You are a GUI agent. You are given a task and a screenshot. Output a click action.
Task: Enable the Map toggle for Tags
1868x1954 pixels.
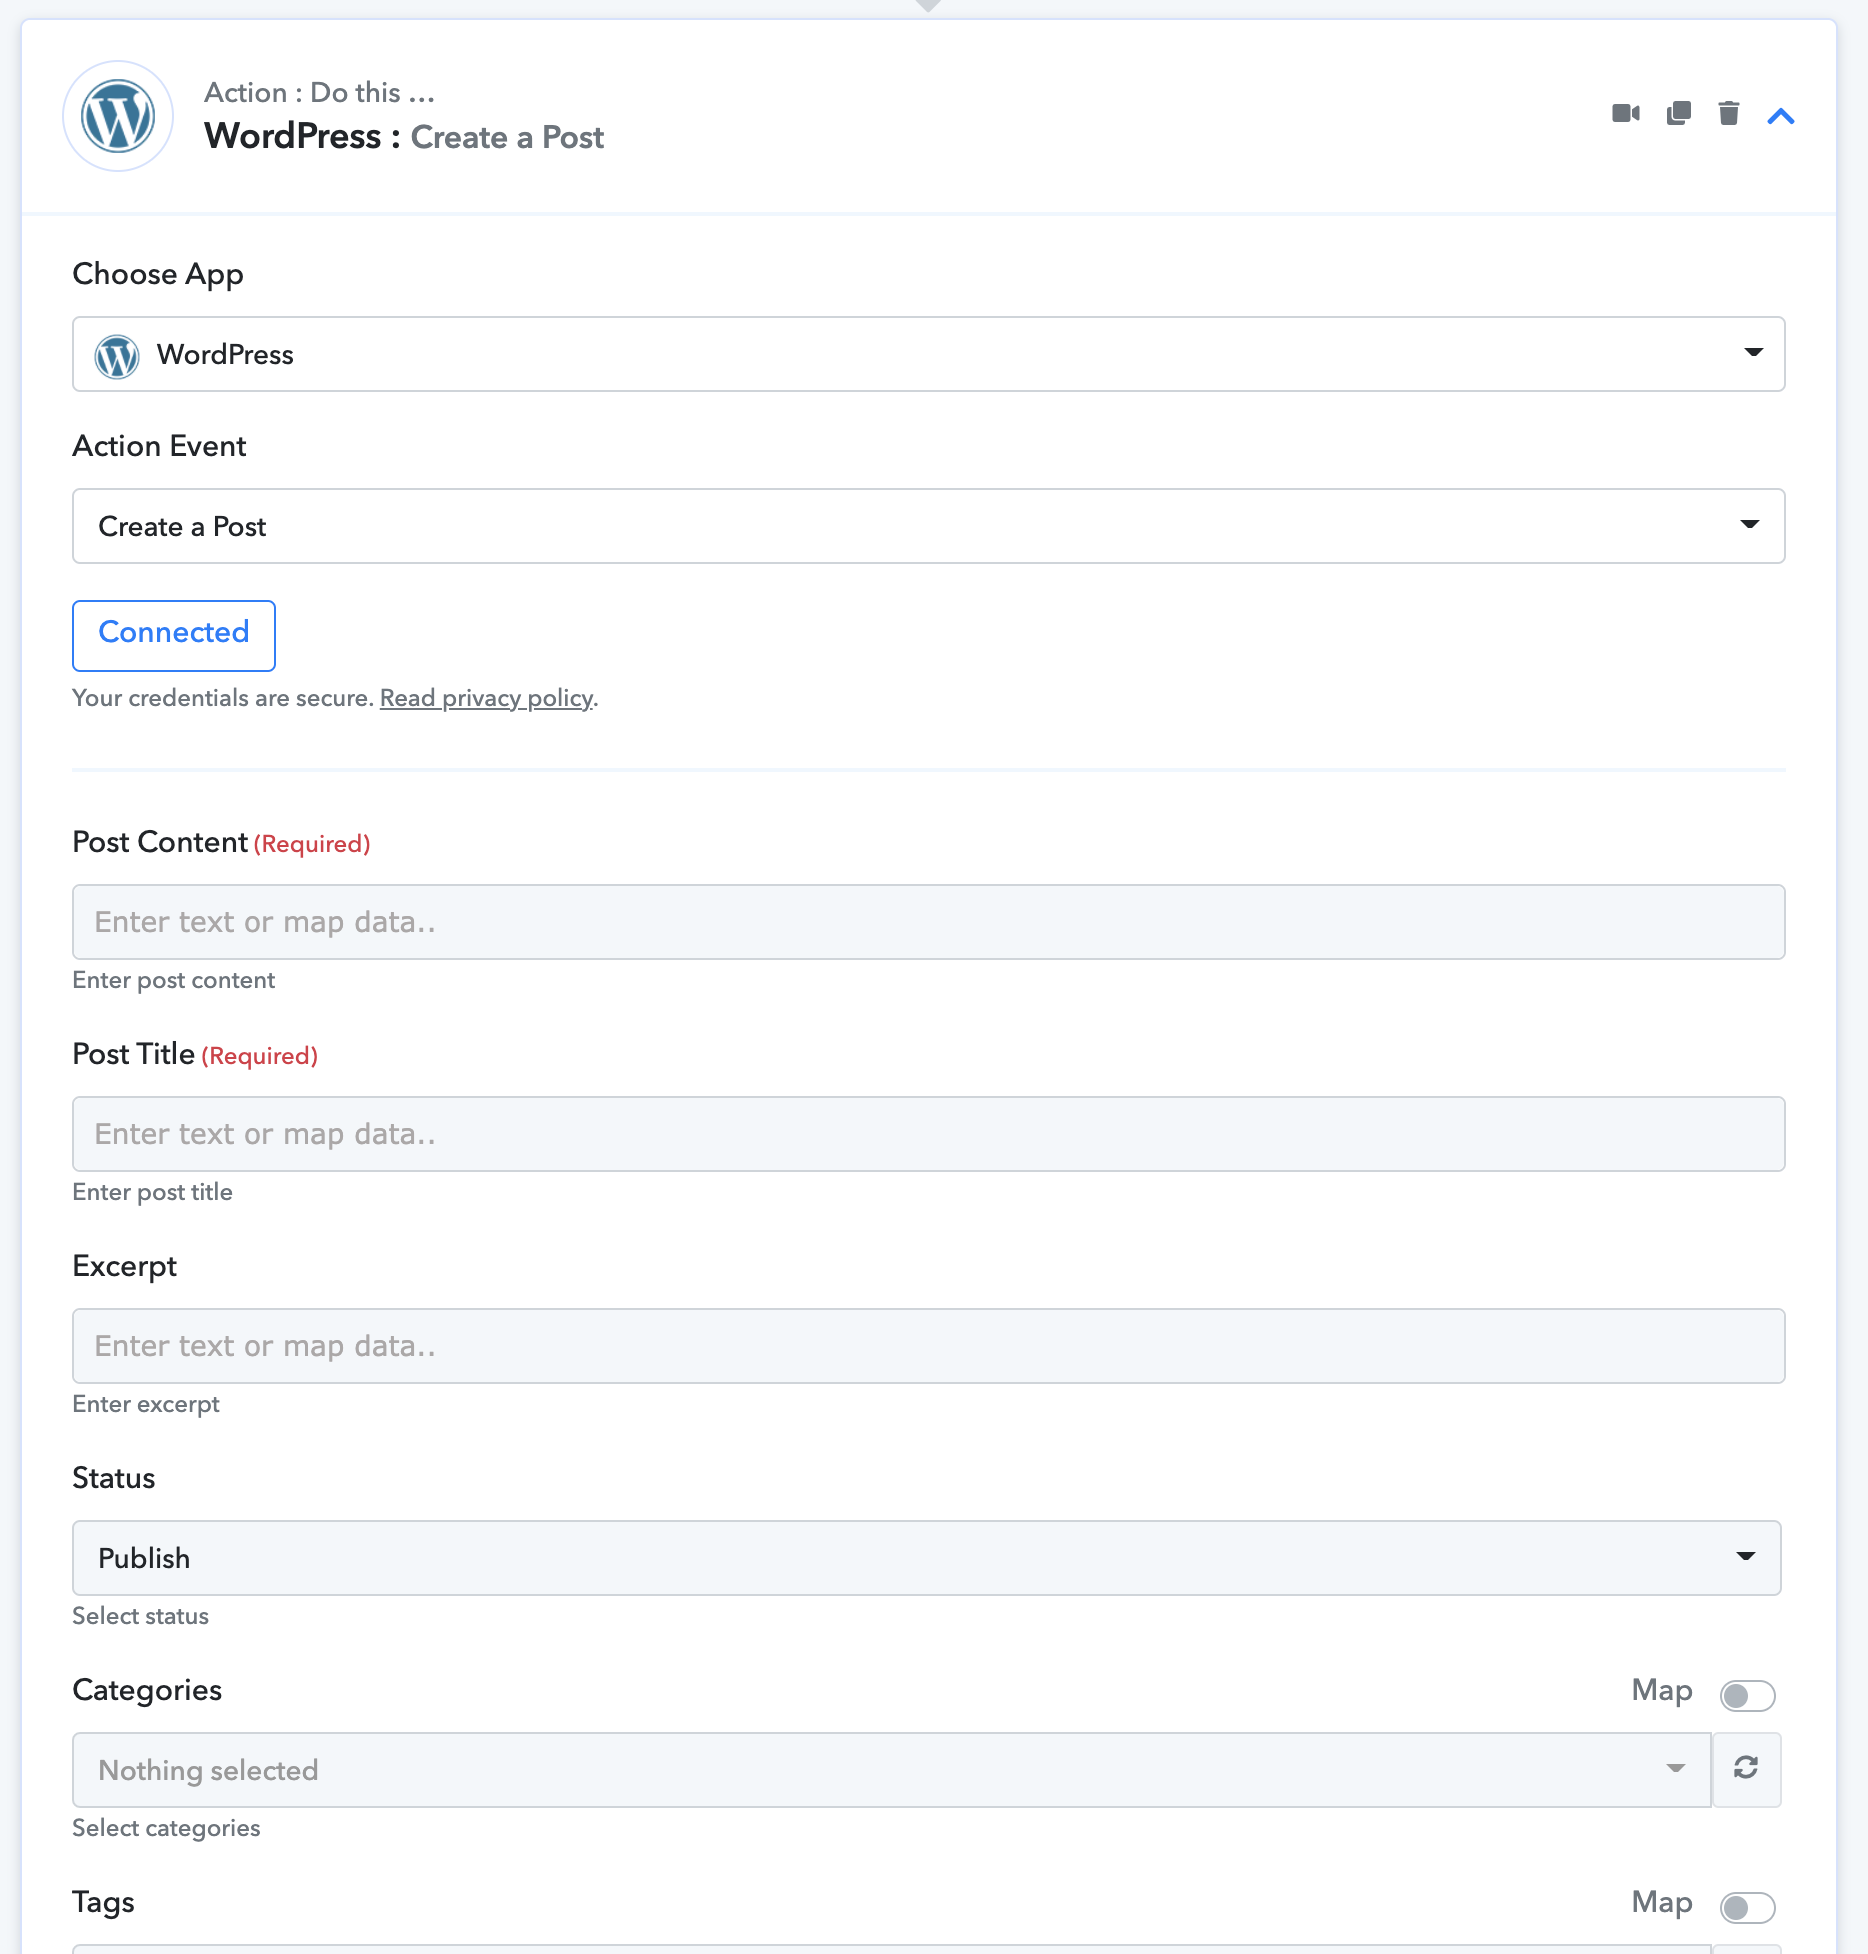(1747, 1907)
